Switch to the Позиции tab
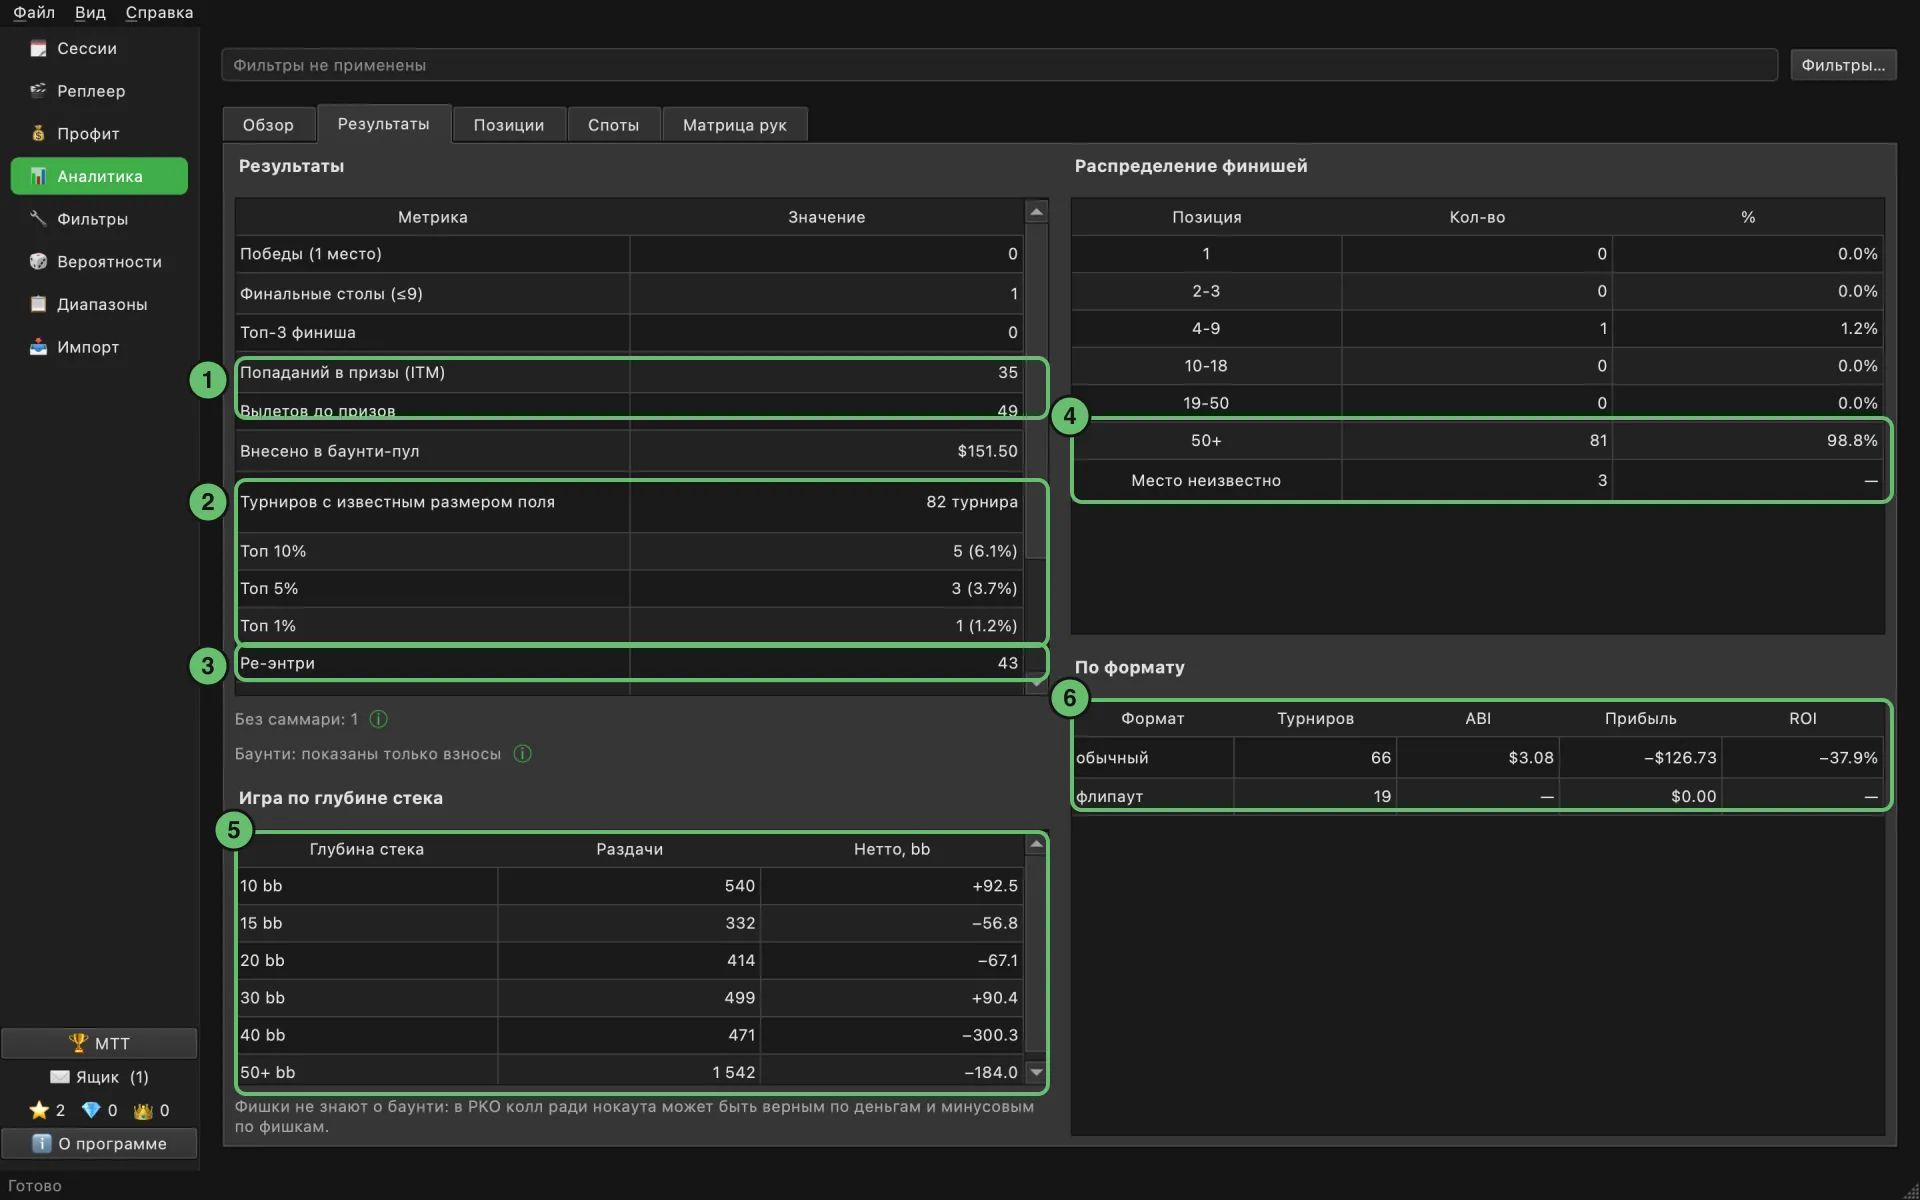Image resolution: width=1920 pixels, height=1200 pixels. [509, 125]
